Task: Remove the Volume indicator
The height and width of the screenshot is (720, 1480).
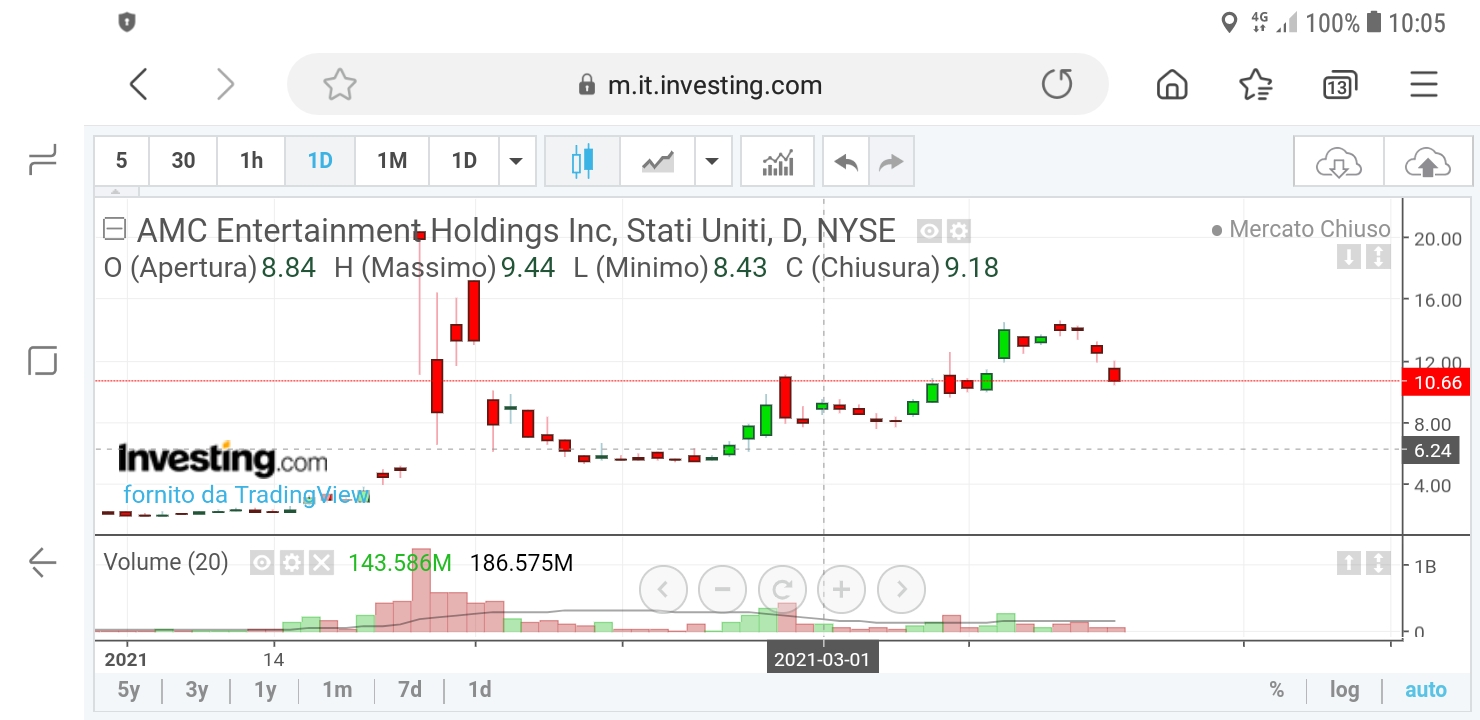Action: (321, 563)
